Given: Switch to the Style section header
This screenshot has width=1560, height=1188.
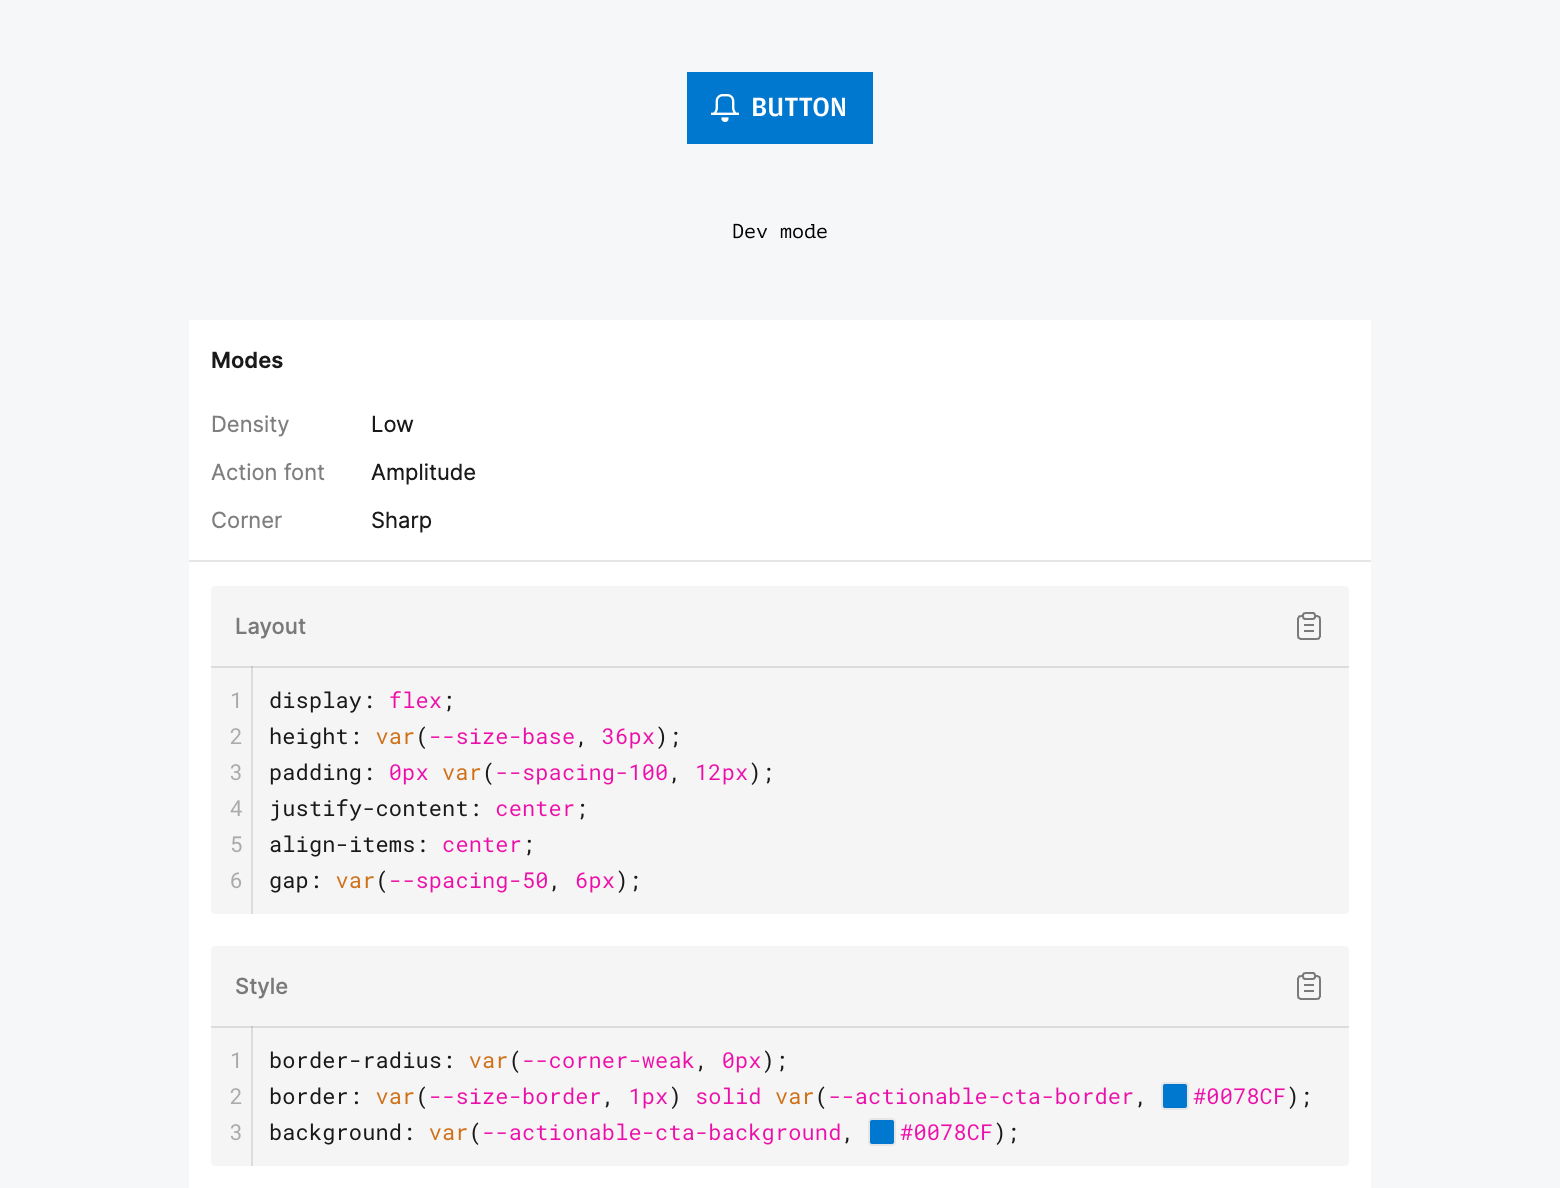Looking at the screenshot, I should [x=261, y=986].
